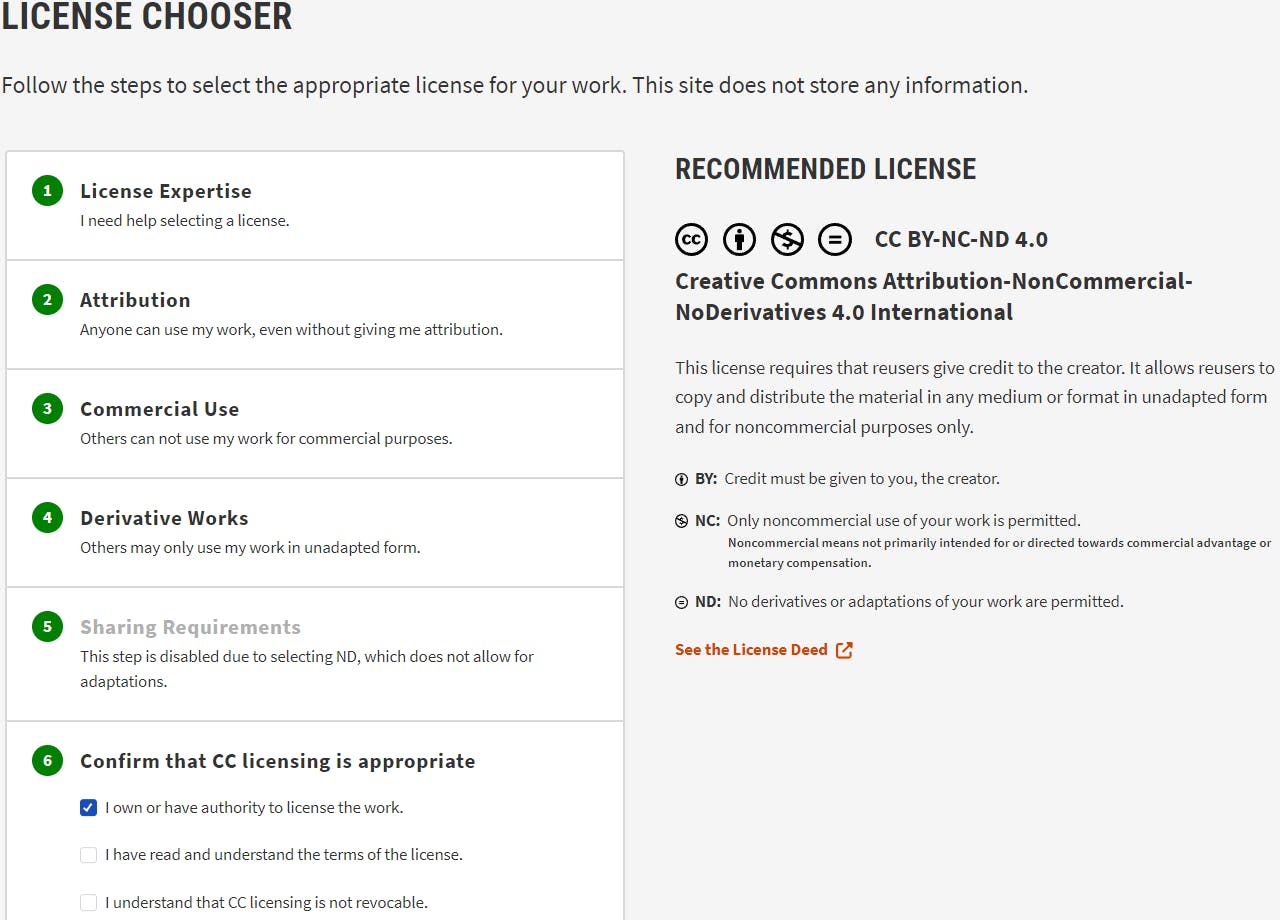Image resolution: width=1280 pixels, height=920 pixels.
Task: Click the CC BY-NC-ND 4.0 license label
Action: (x=961, y=239)
